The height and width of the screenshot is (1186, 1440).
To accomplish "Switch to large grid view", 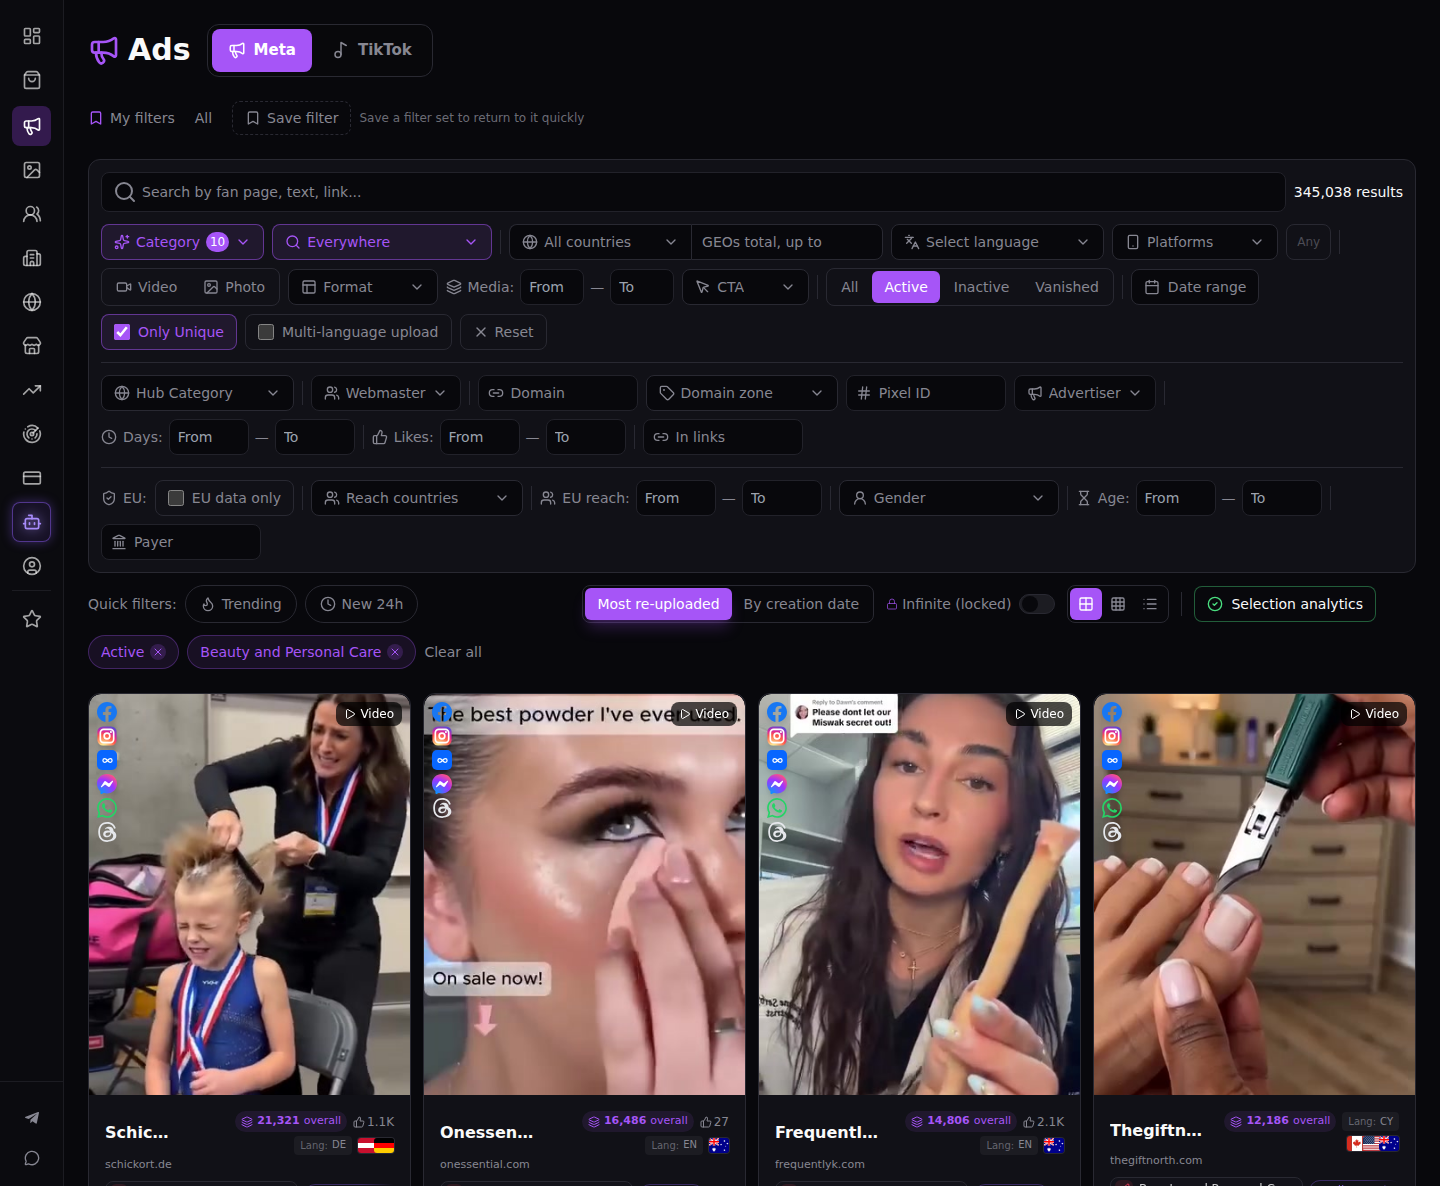I will point(1086,604).
